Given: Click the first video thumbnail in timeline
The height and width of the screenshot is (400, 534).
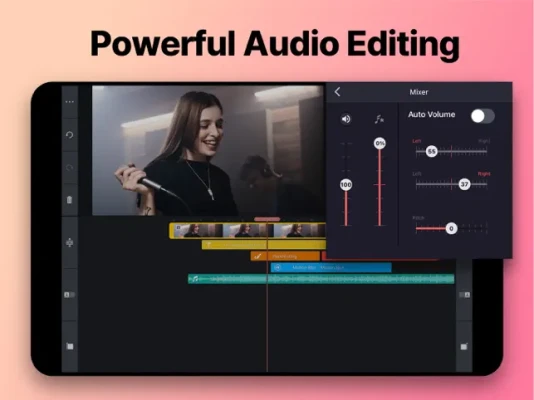Looking at the screenshot, I should (198, 230).
